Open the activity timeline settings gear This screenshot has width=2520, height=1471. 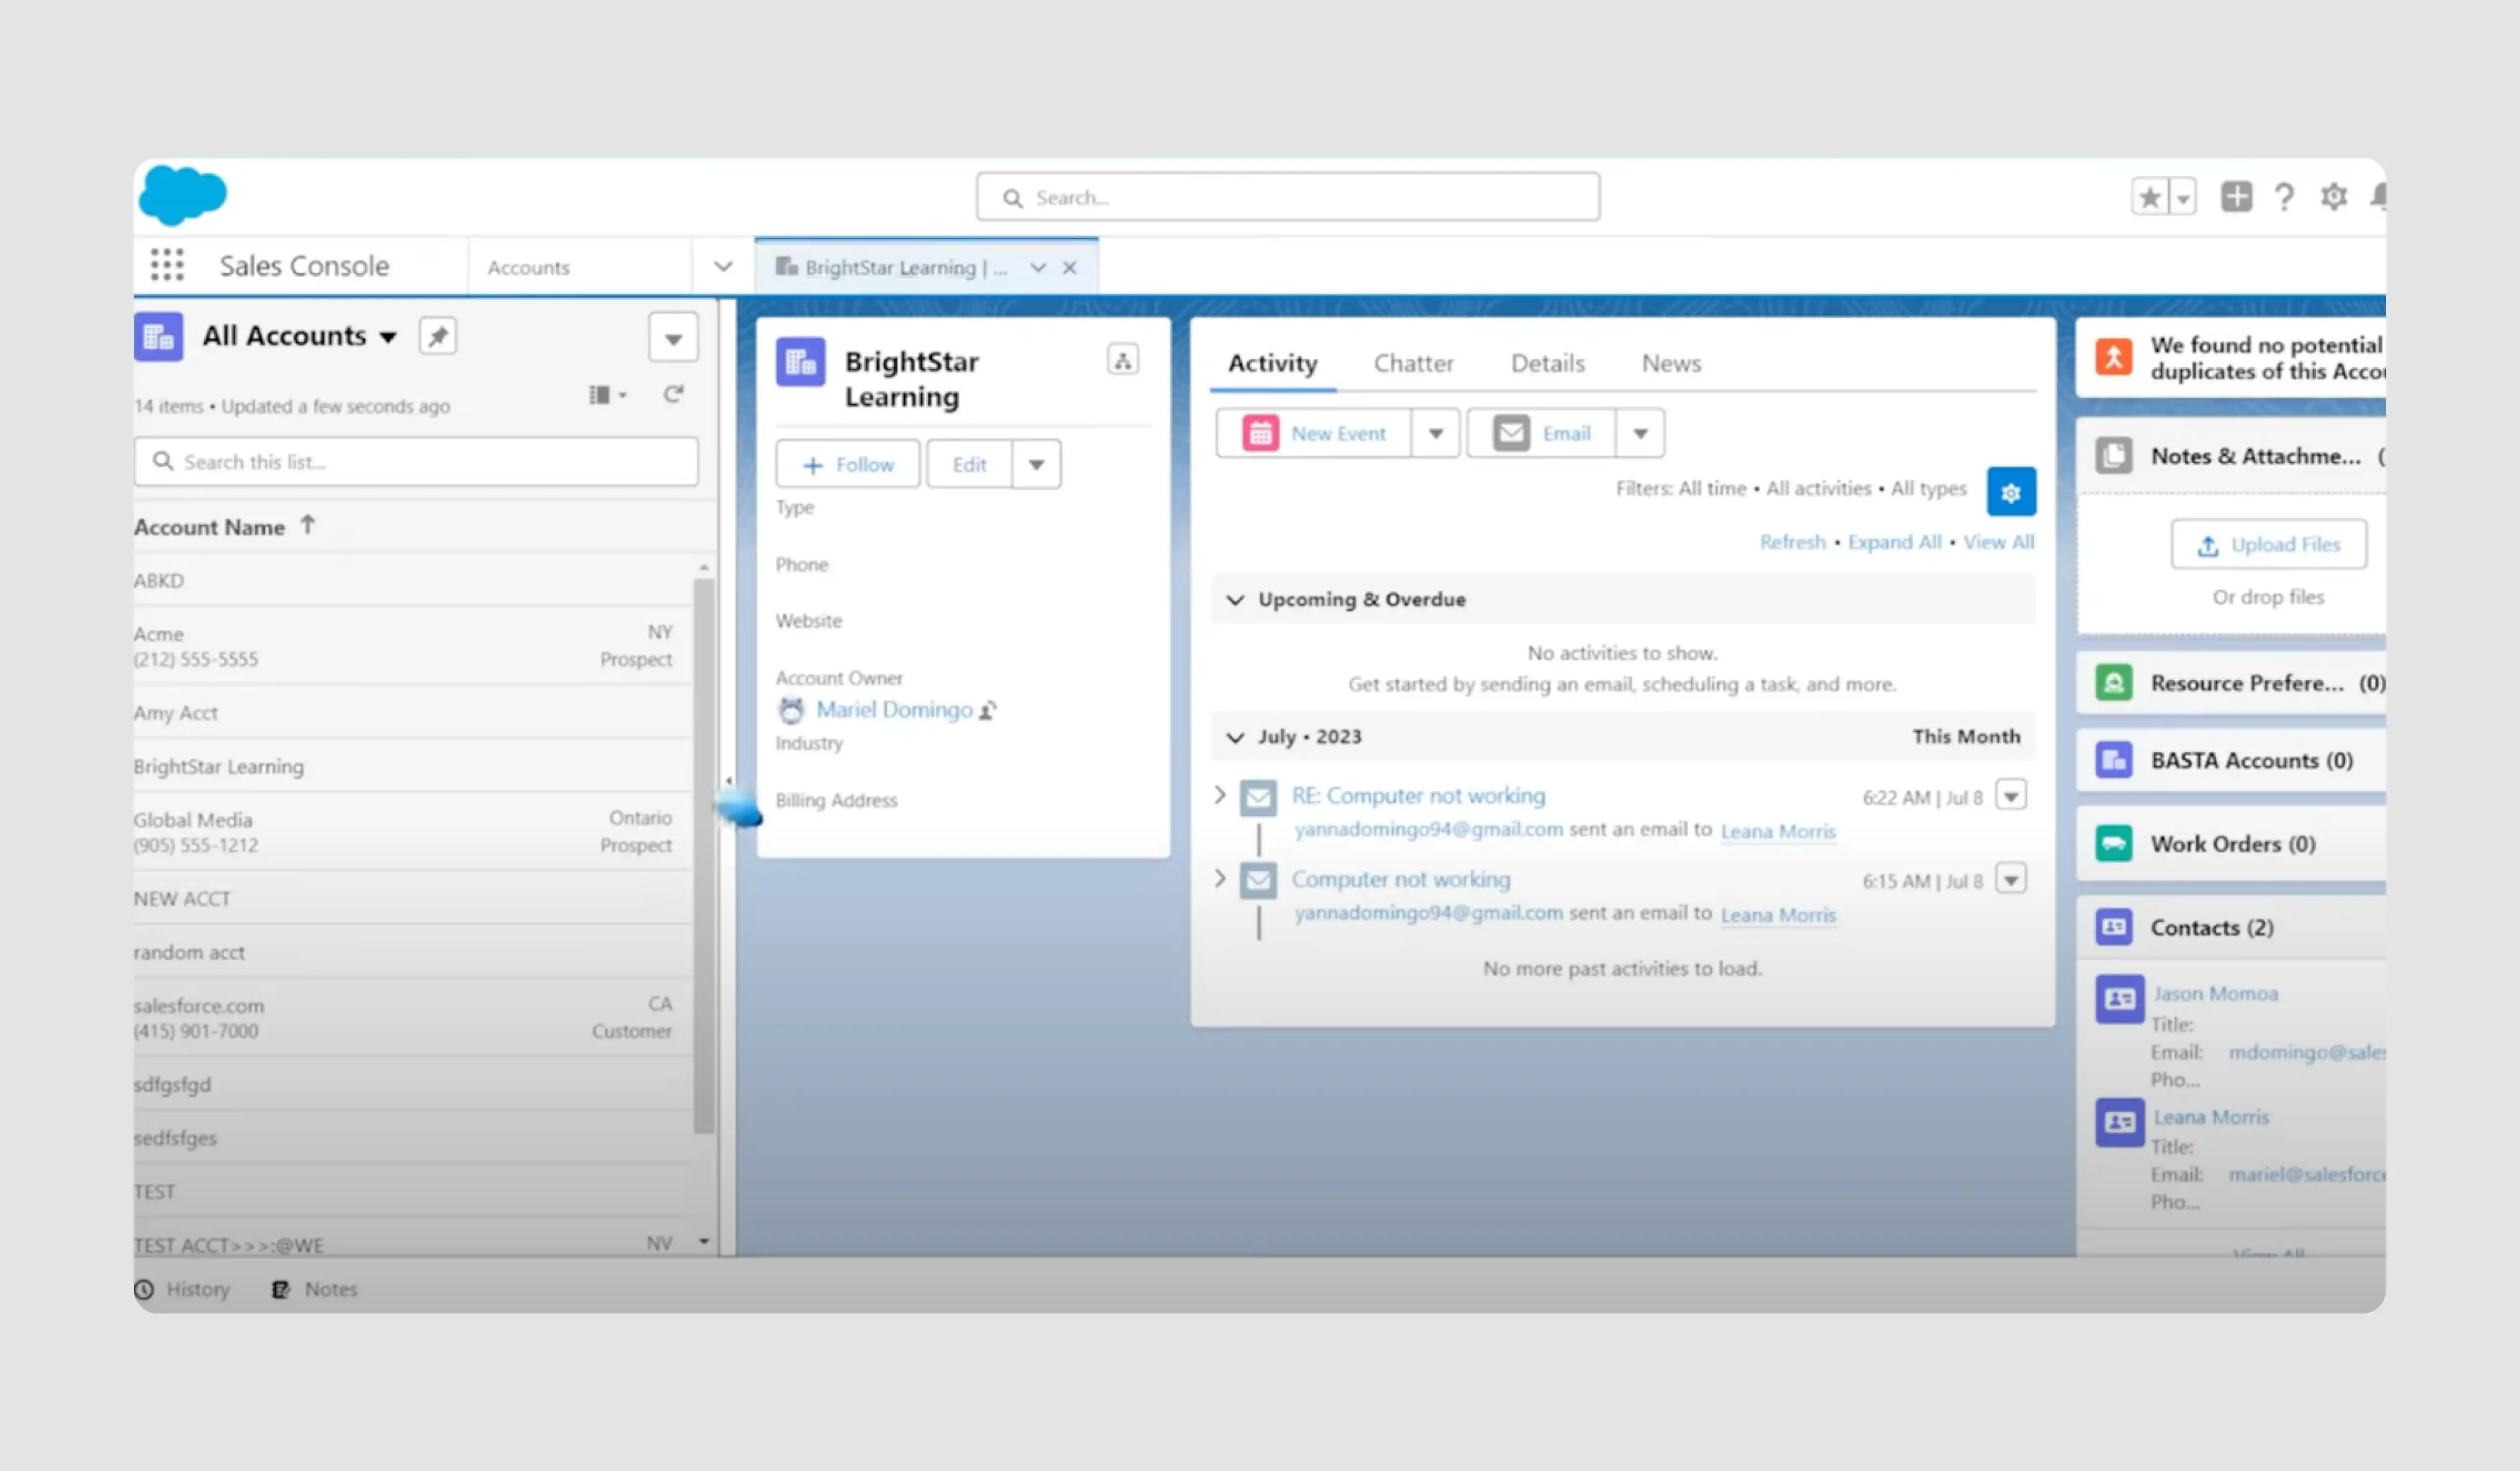(x=2011, y=491)
